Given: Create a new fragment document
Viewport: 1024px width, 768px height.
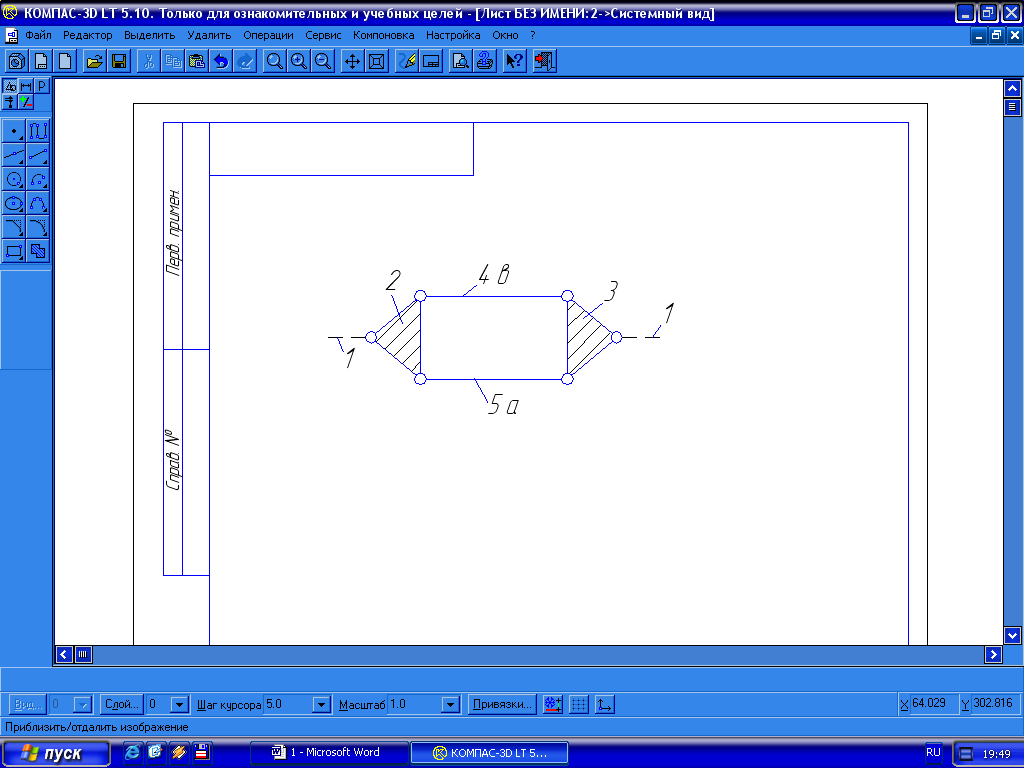Looking at the screenshot, I should (40, 61).
